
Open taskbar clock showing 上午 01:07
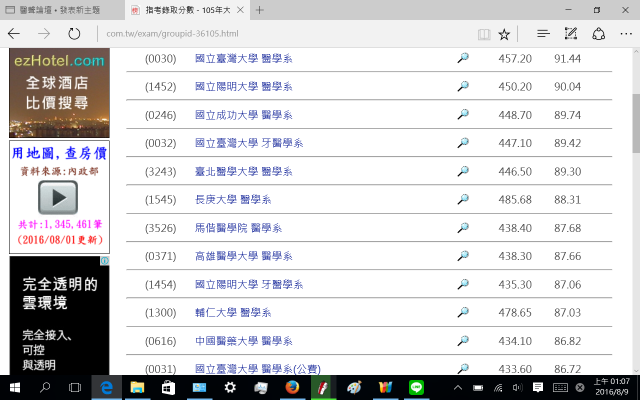[611, 387]
